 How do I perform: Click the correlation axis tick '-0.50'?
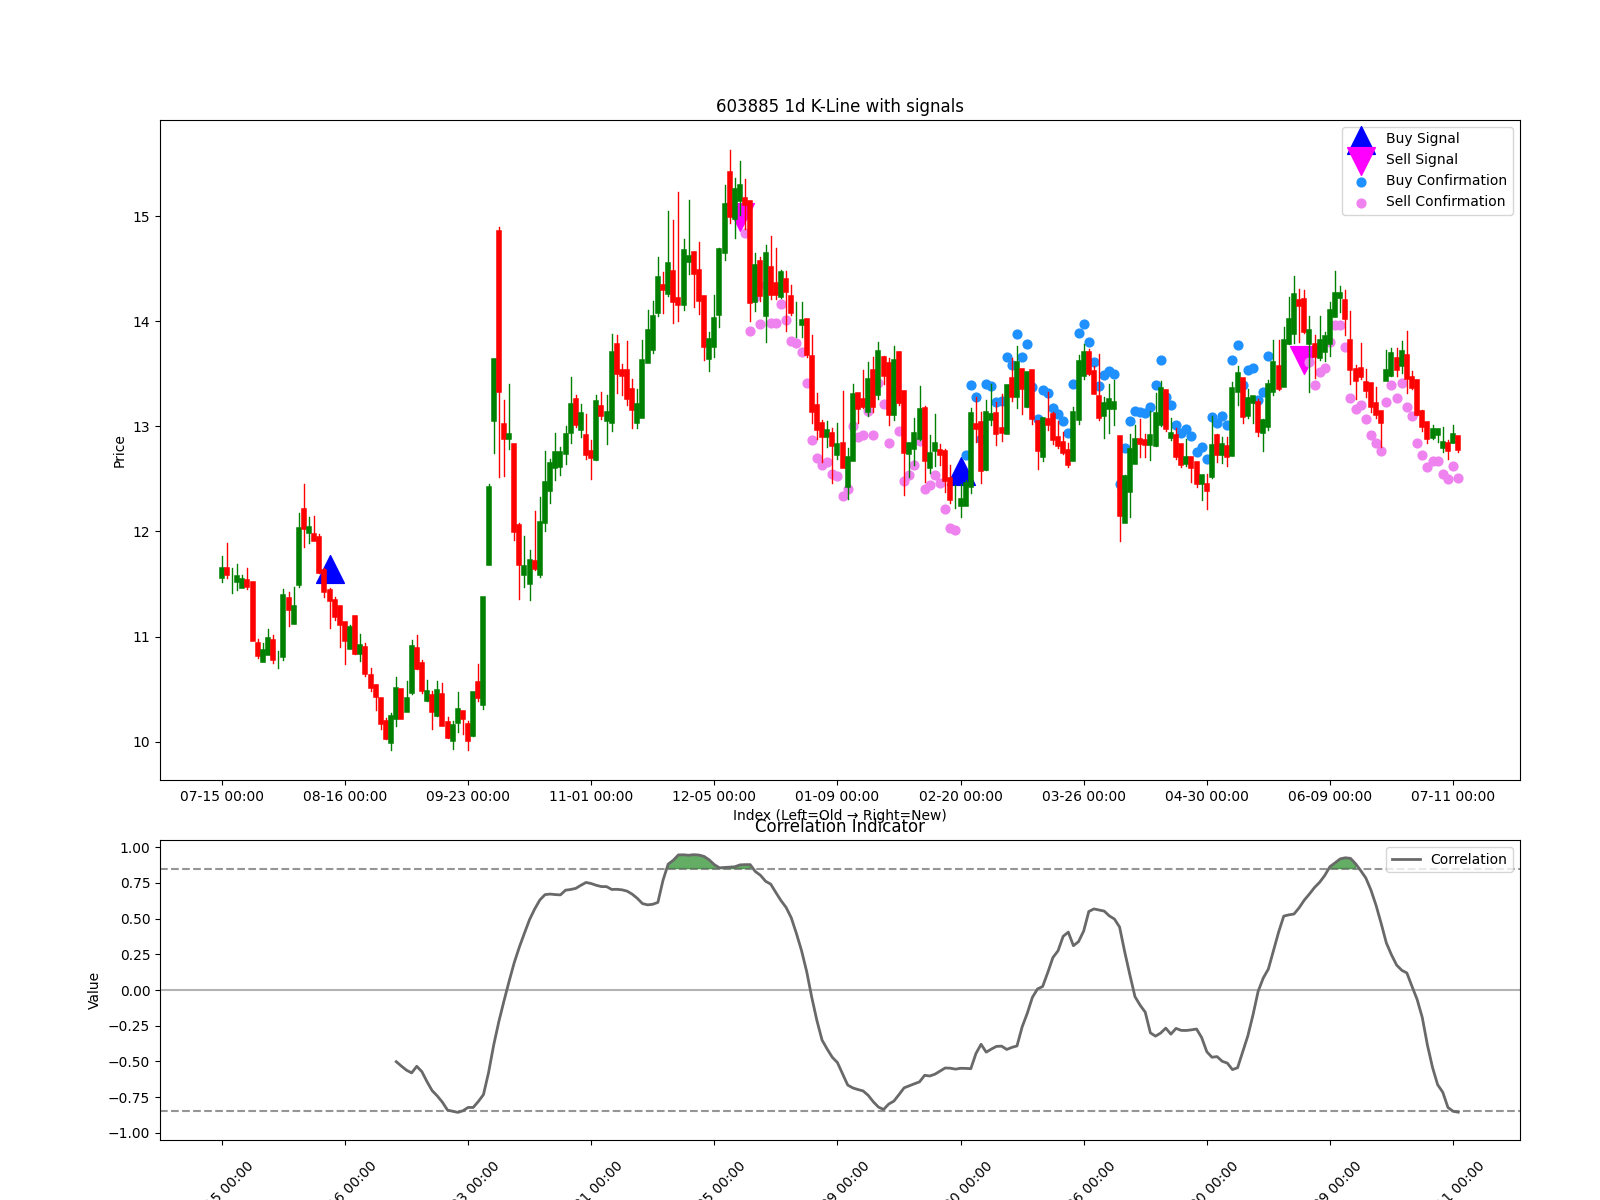pos(130,1062)
